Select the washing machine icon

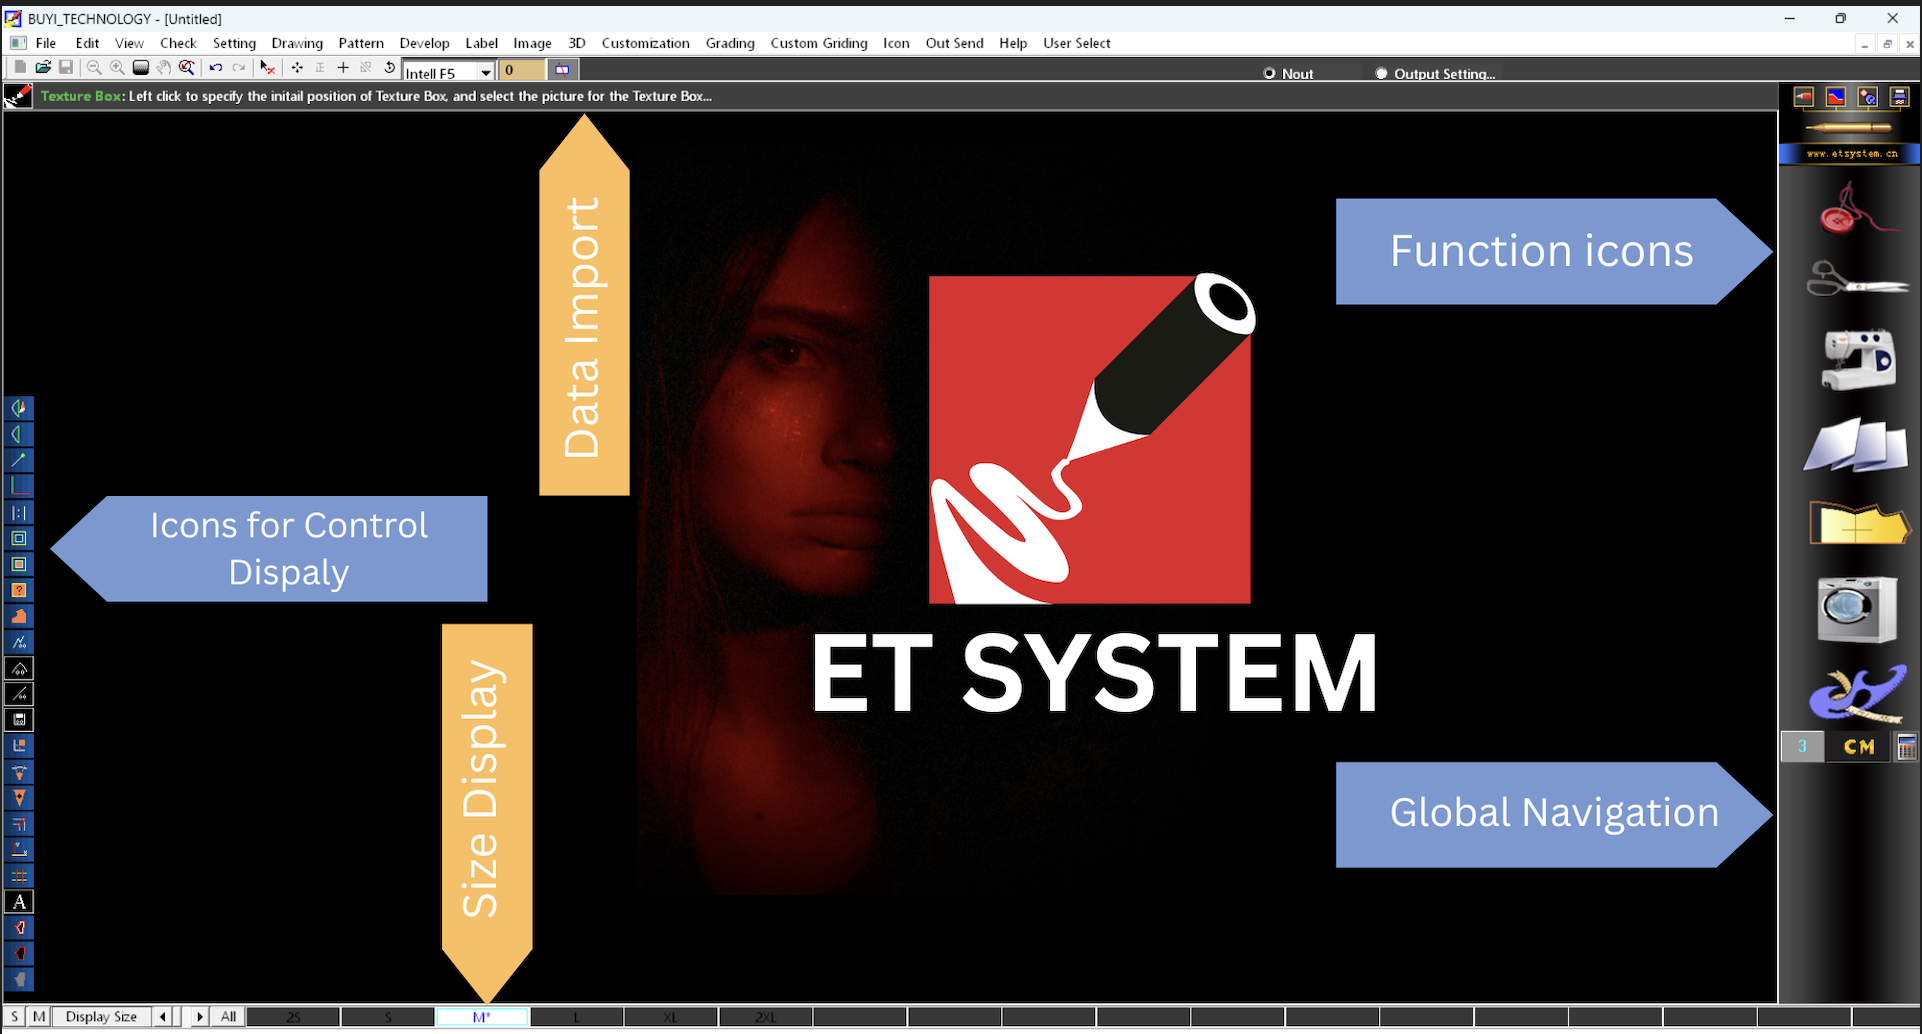pyautogui.click(x=1857, y=609)
